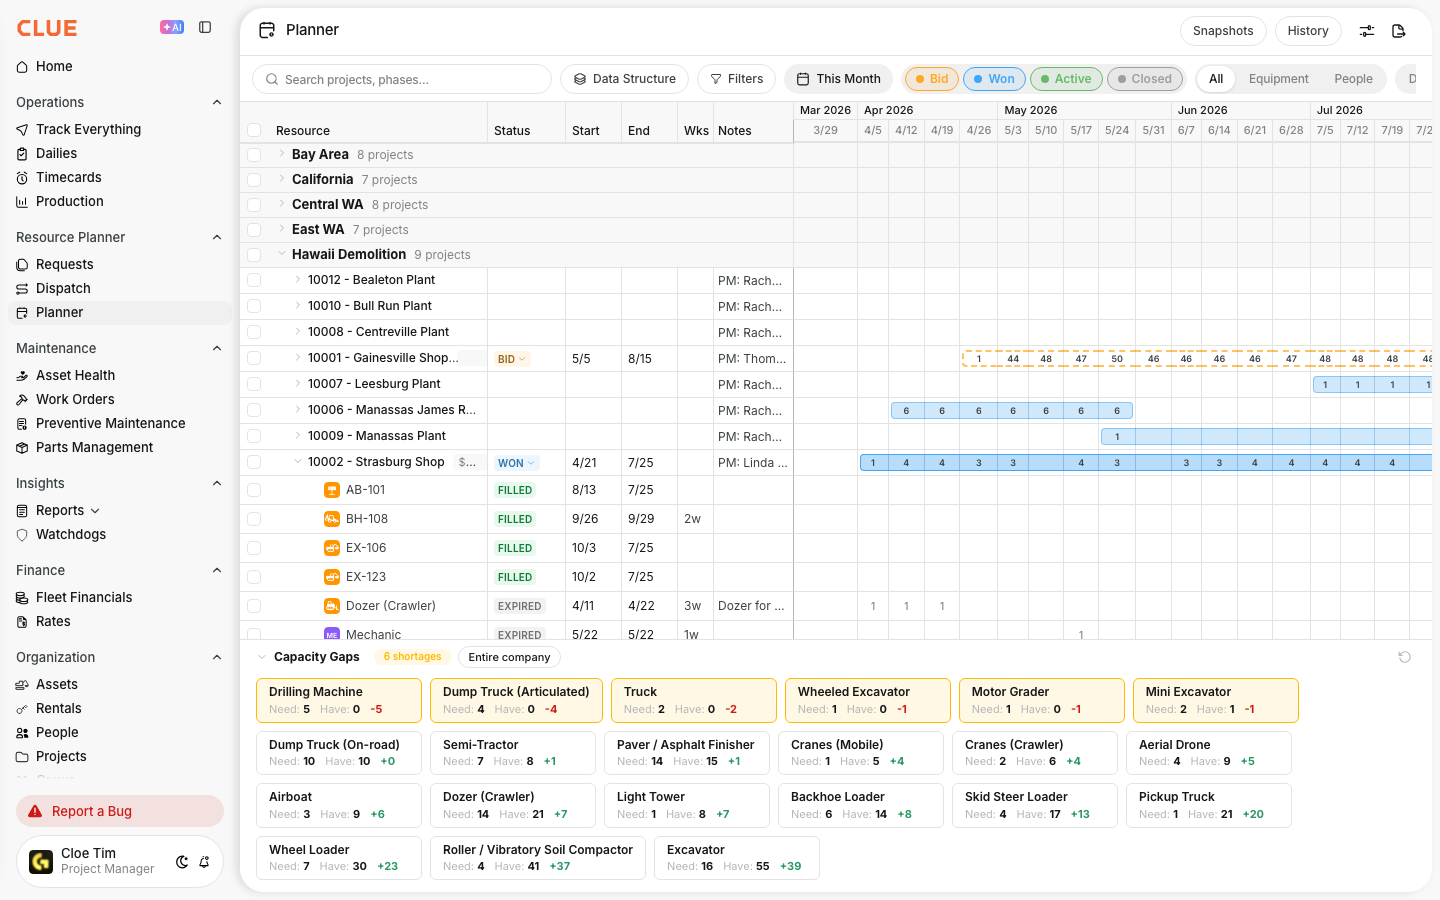This screenshot has width=1440, height=900.
Task: Open the Filters button
Action: pos(736,79)
